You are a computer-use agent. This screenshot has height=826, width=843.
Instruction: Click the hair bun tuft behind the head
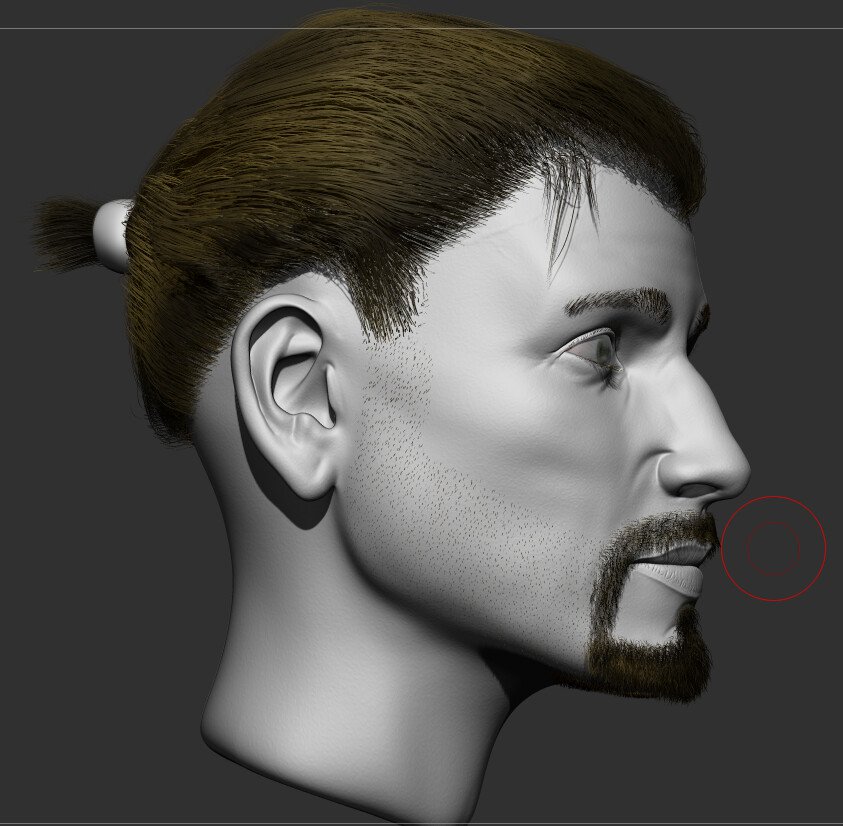pos(65,233)
